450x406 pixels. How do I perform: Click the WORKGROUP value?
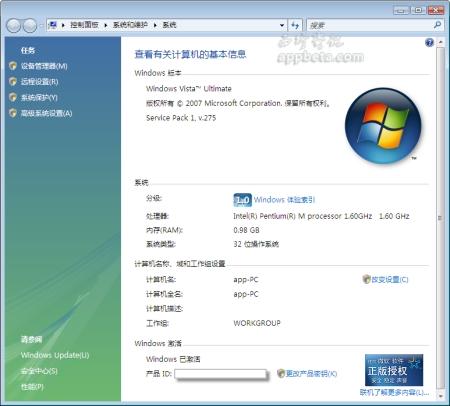257,323
